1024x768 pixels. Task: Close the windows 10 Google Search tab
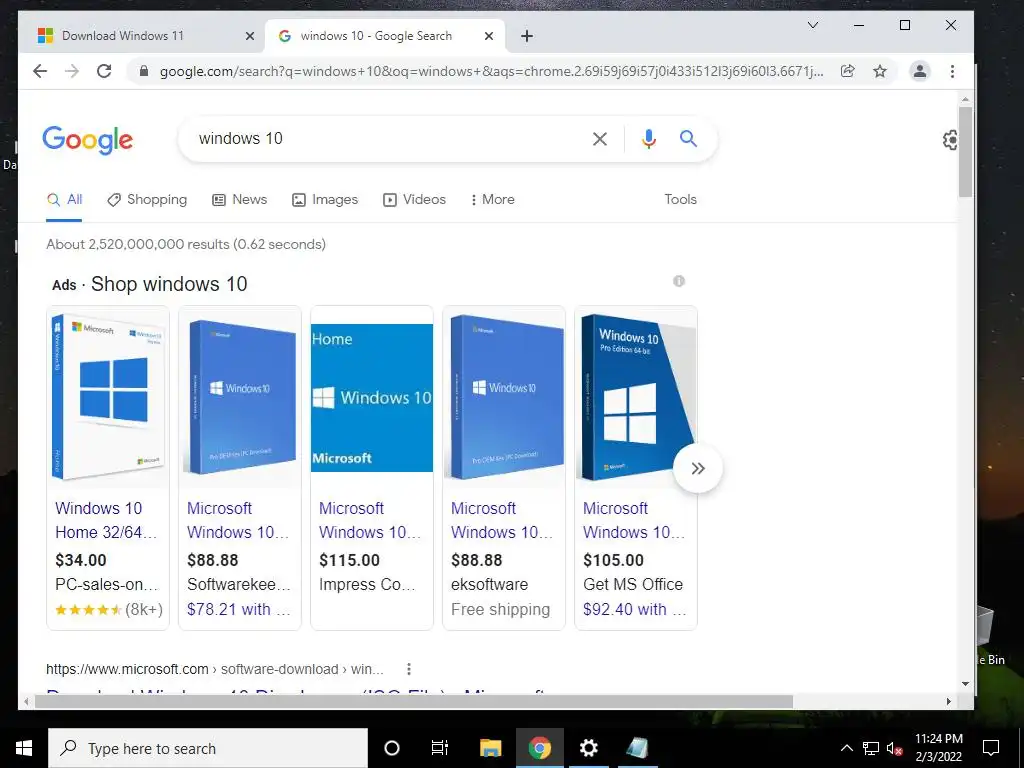[488, 36]
